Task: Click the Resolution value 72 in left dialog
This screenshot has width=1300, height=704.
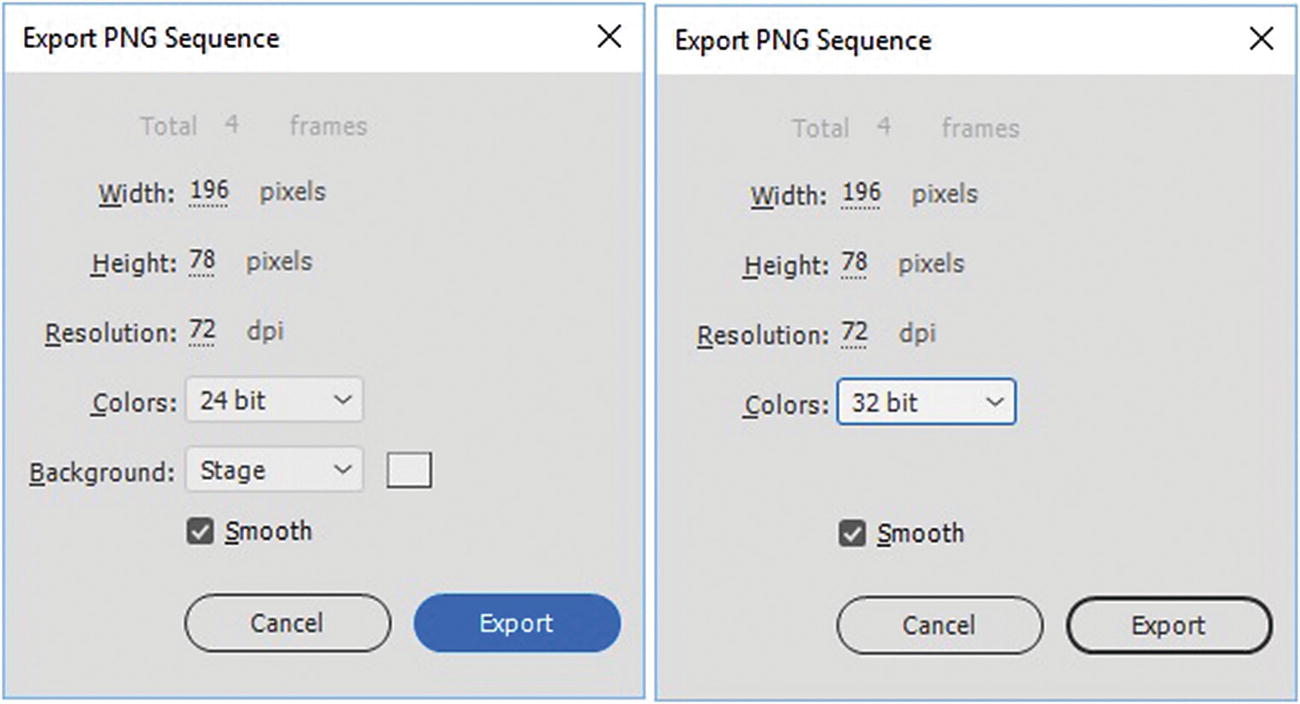Action: [202, 331]
